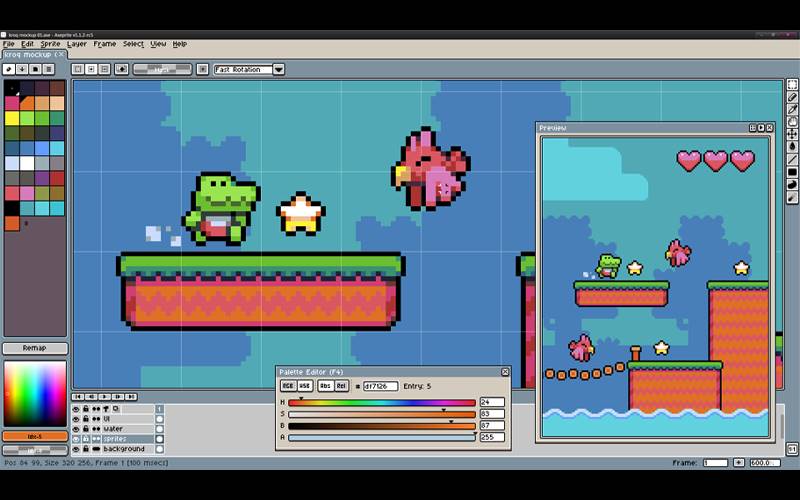Click the Remap button
Image resolution: width=800 pixels, height=500 pixels.
[35, 348]
